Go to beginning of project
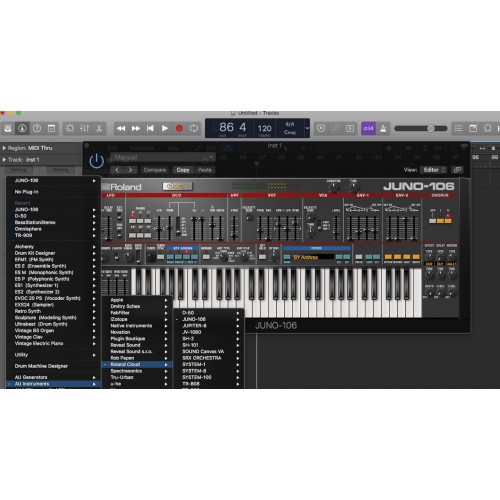 click(150, 128)
